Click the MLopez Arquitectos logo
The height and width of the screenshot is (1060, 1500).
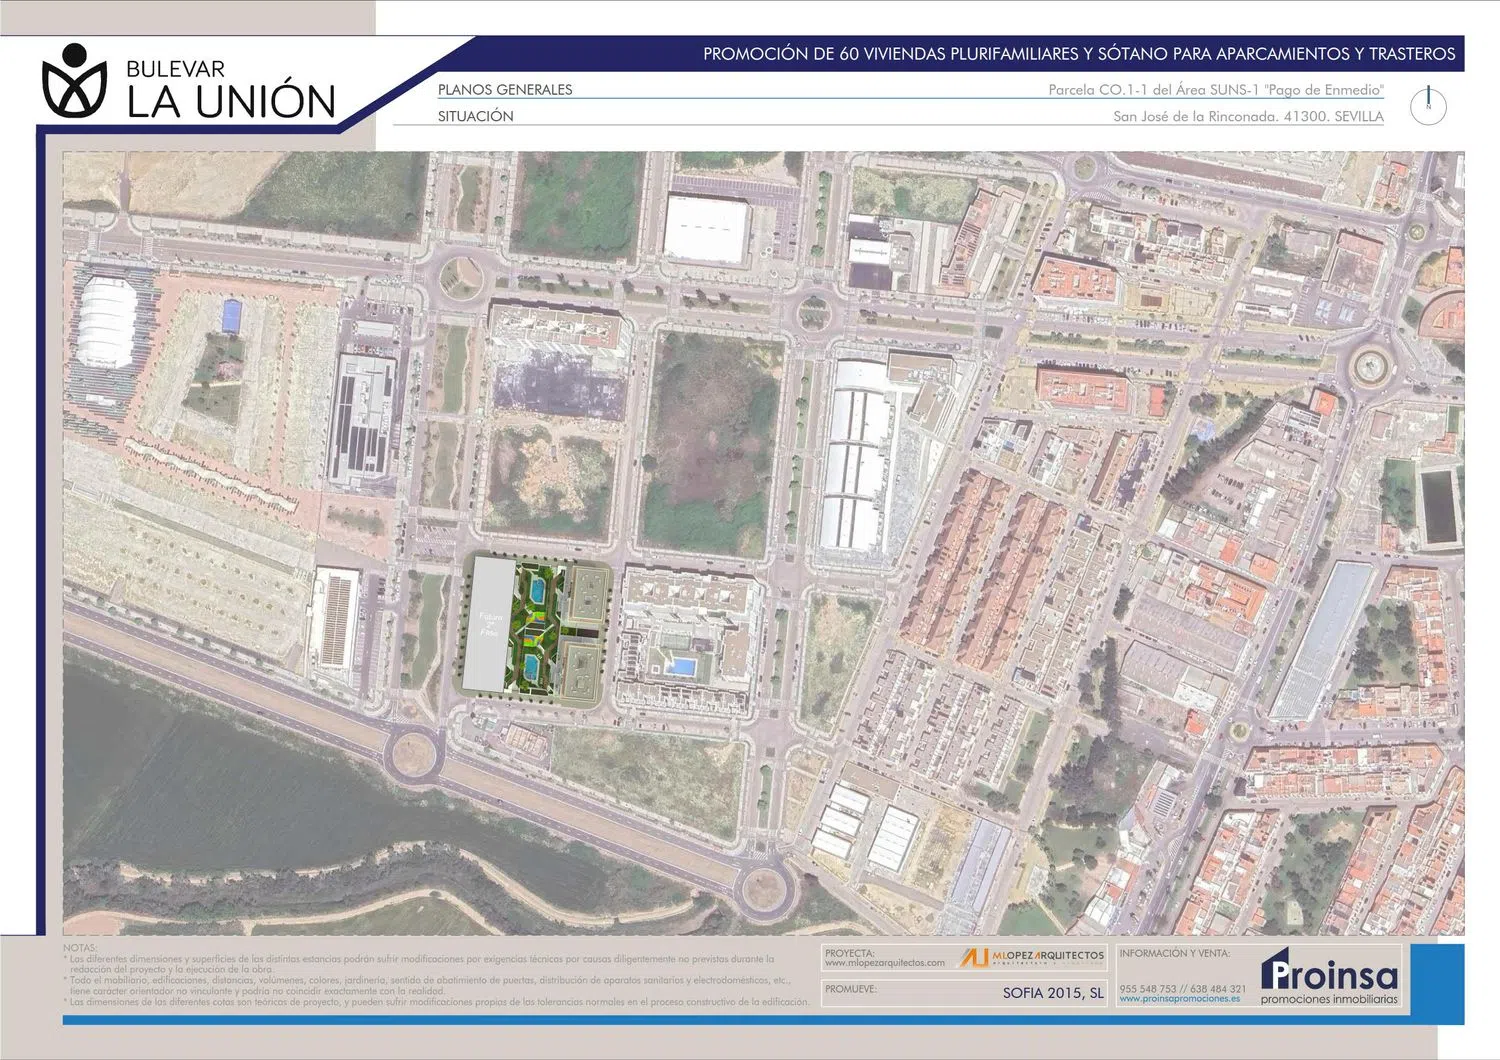1032,957
